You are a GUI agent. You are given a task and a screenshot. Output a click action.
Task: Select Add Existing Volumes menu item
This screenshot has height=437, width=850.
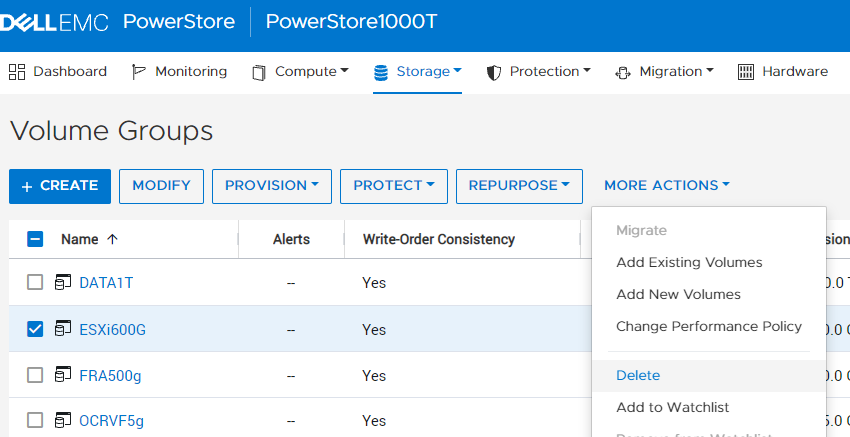(x=689, y=262)
